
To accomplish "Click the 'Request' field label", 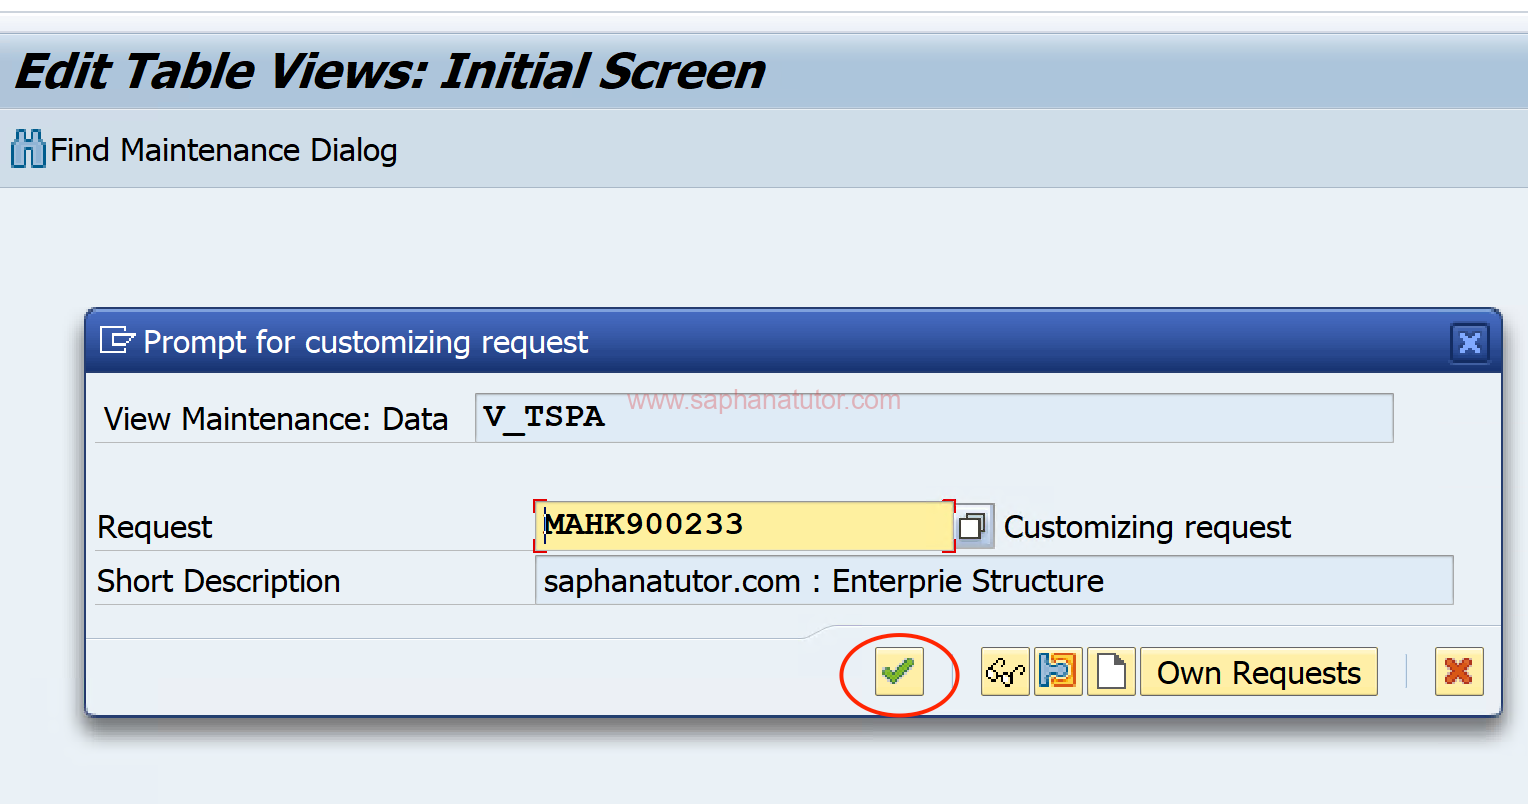I will tap(155, 527).
